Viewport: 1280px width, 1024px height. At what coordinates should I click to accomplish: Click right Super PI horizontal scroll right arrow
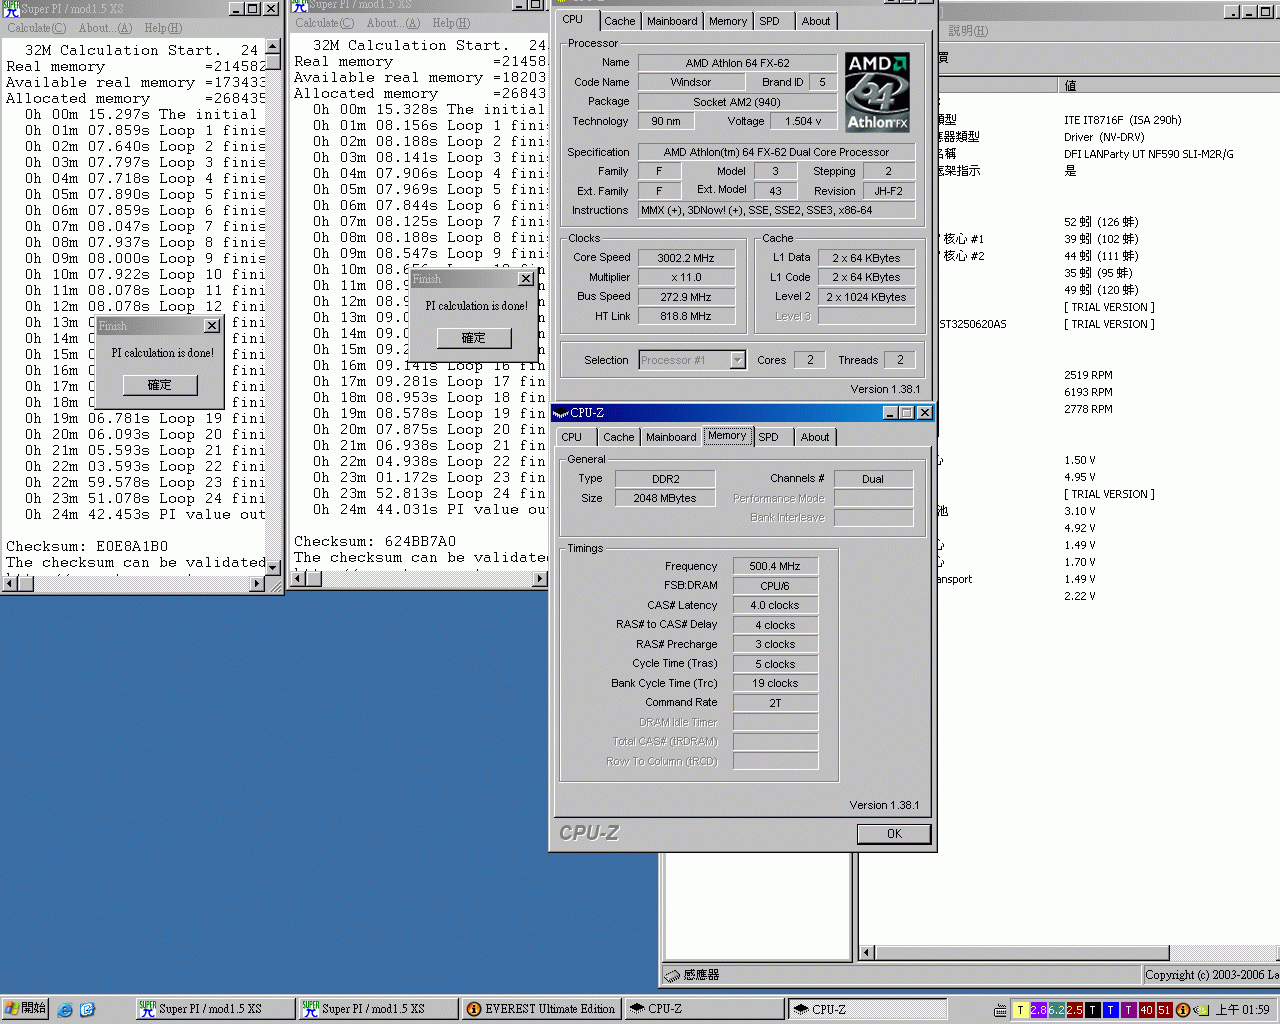540,579
